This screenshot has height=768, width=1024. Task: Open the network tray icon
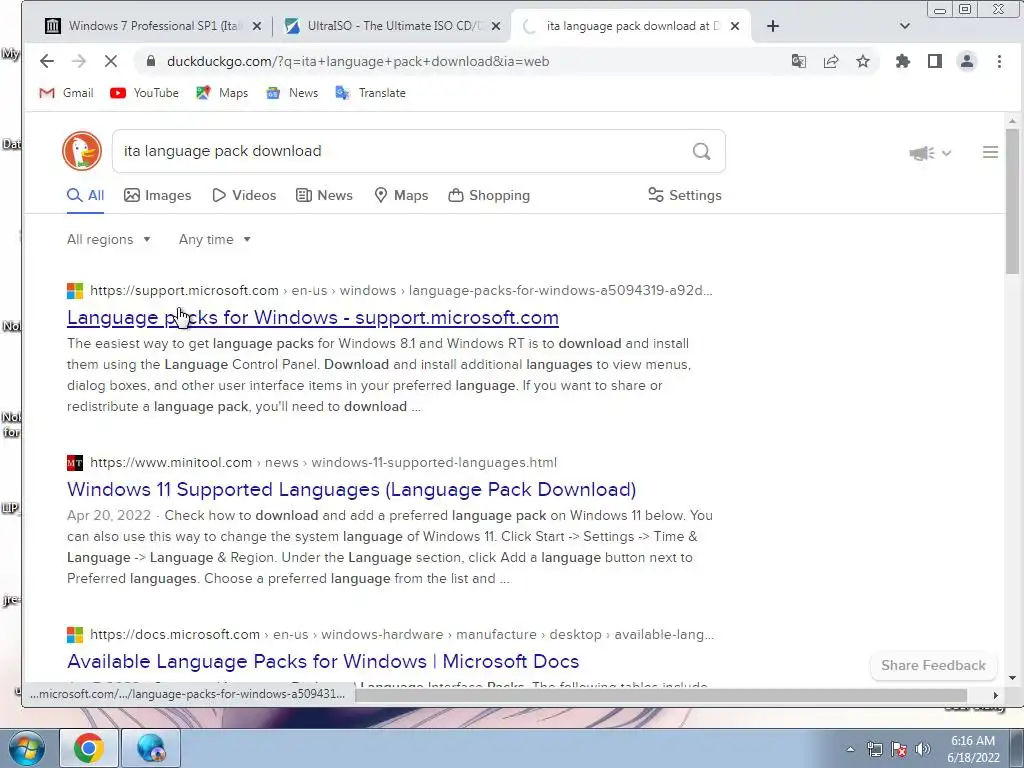(x=874, y=749)
